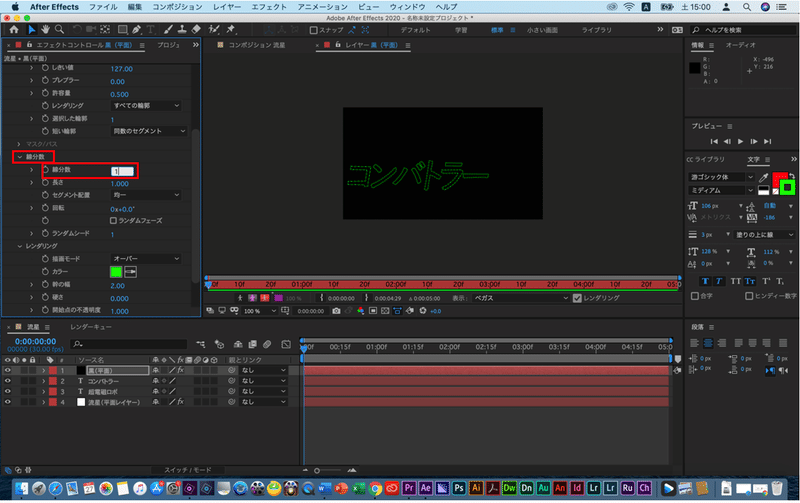The height and width of the screenshot is (503, 800).
Task: Switch to コンポジション 流星 viewer tab
Action: [x=257, y=45]
